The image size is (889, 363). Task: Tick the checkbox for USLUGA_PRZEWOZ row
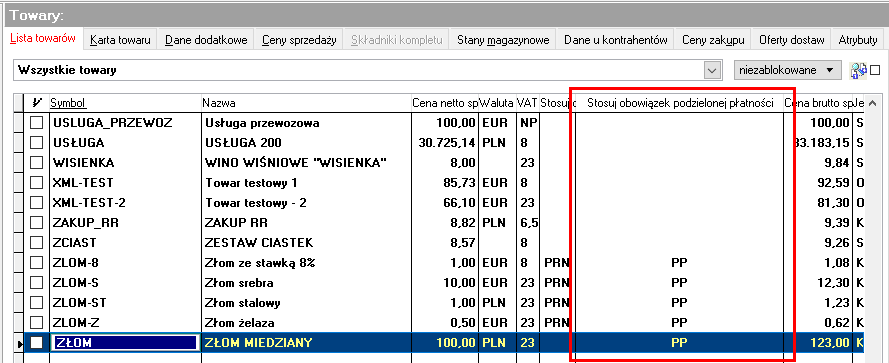pyautogui.click(x=37, y=123)
